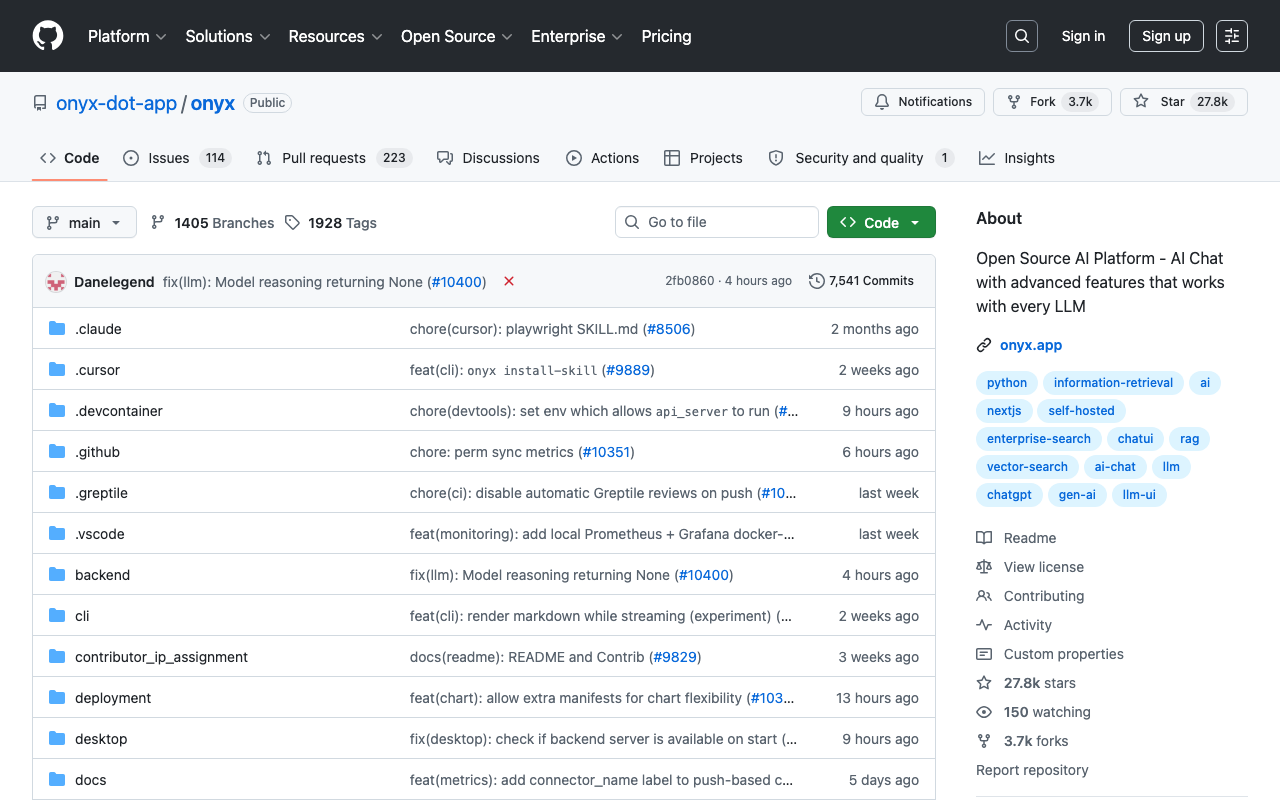Open the Projects tab
This screenshot has height=800, width=1280.
click(703, 158)
